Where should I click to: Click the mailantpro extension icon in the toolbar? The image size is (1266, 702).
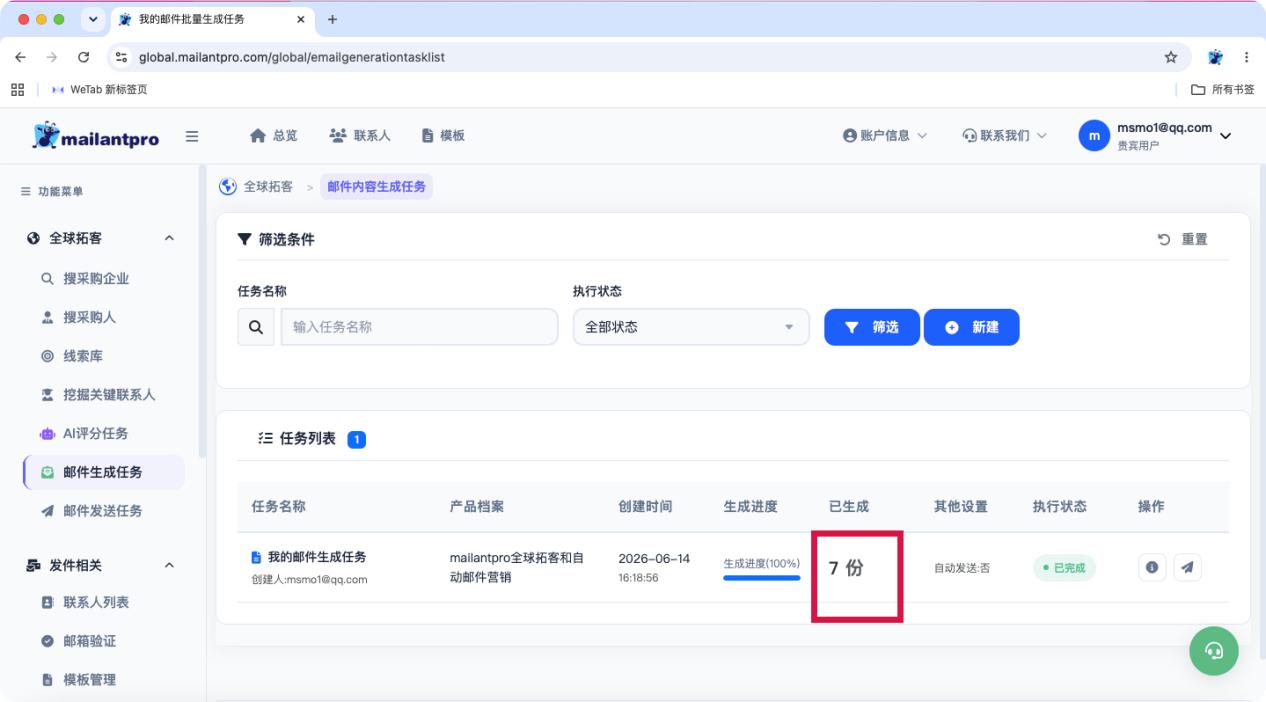click(x=1214, y=57)
